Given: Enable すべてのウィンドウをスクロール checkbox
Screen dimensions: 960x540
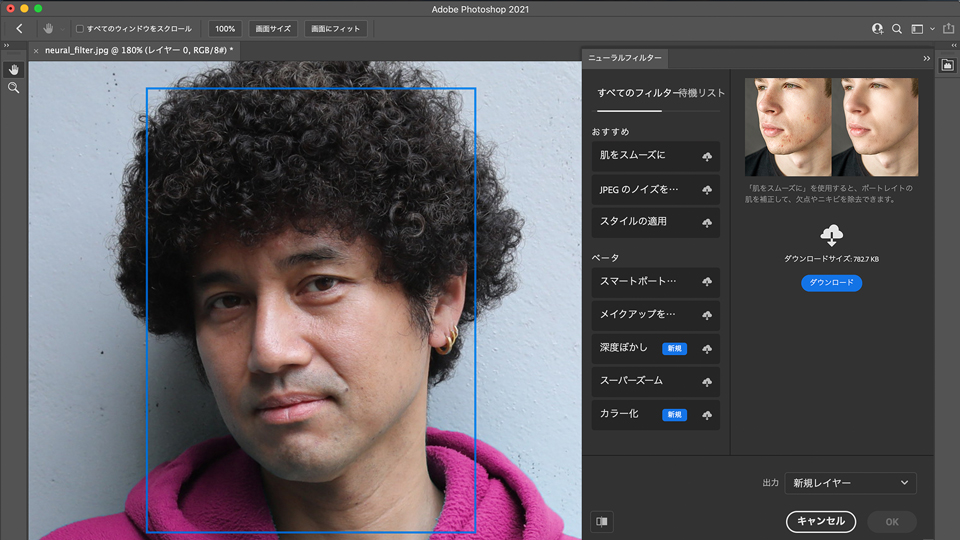Looking at the screenshot, I should (80, 29).
